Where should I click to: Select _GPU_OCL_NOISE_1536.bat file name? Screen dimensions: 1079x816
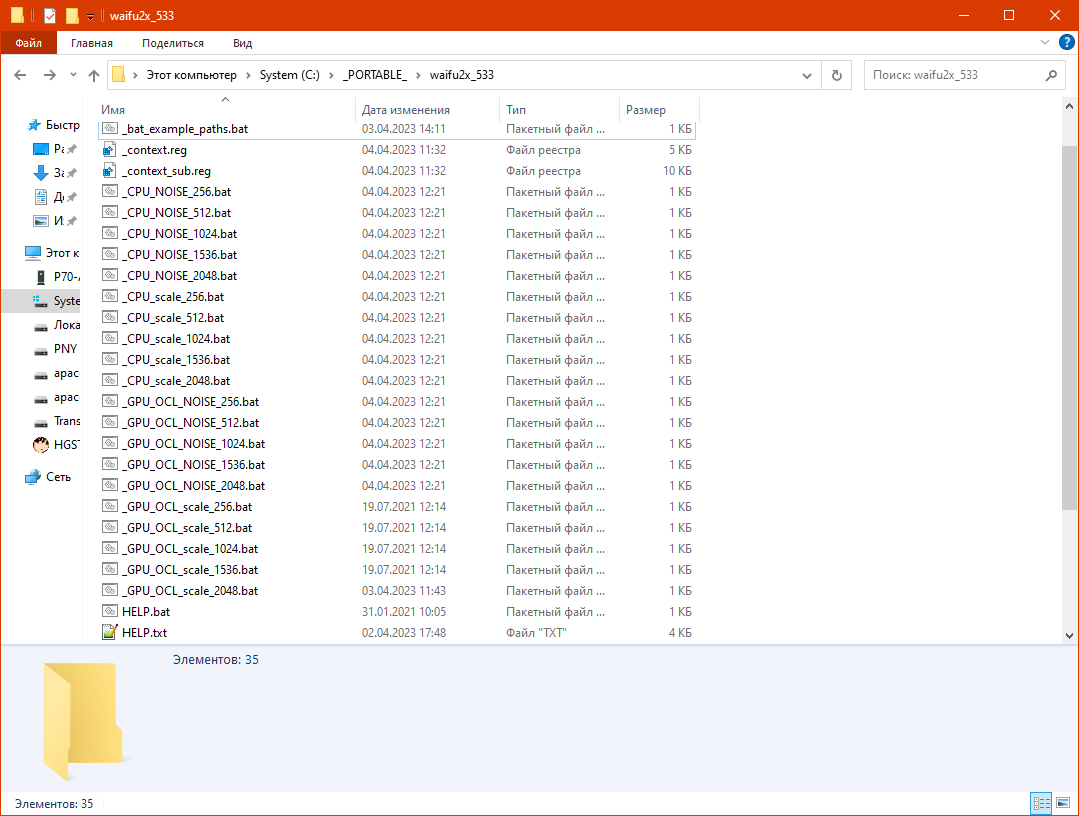[x=193, y=464]
